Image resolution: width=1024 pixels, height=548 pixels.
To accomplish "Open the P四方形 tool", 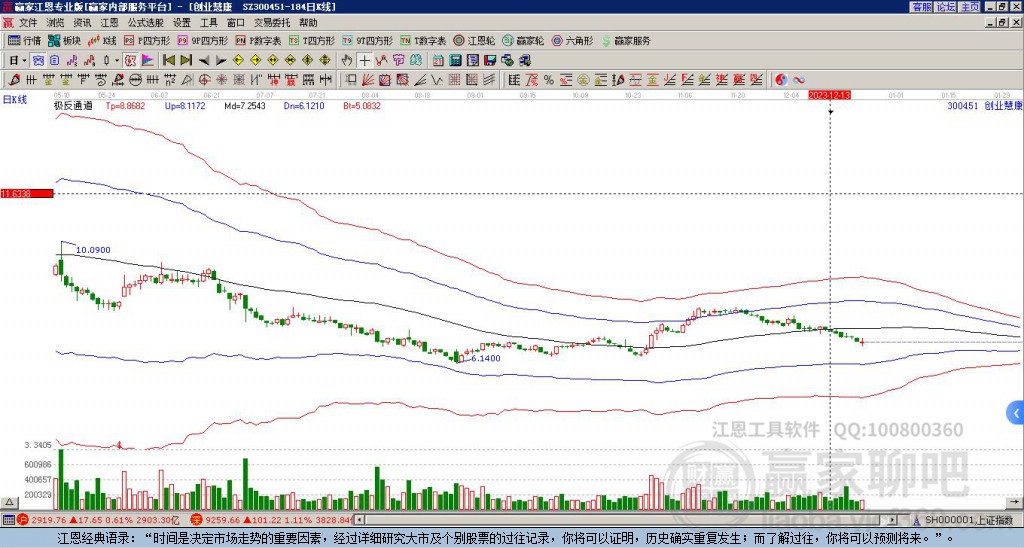I will [x=148, y=40].
